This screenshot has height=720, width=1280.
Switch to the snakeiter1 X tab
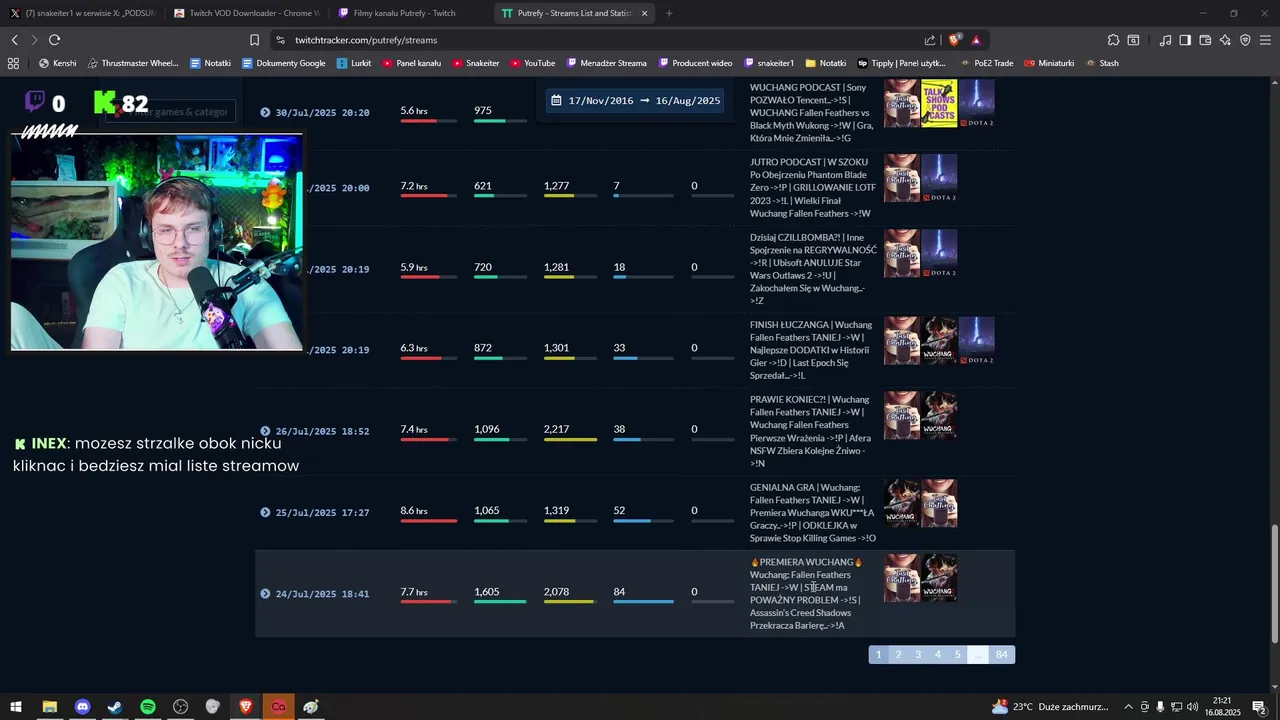pos(83,13)
